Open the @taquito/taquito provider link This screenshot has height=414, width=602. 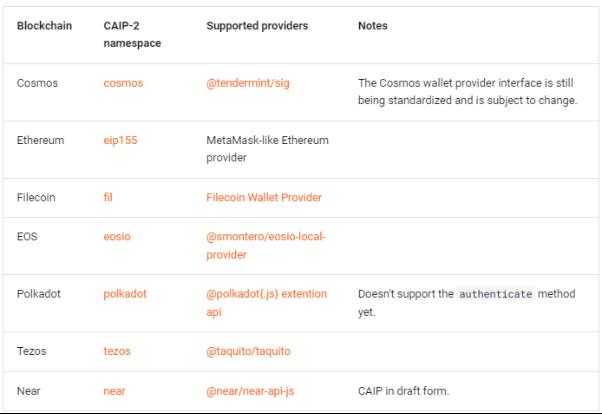tap(248, 352)
